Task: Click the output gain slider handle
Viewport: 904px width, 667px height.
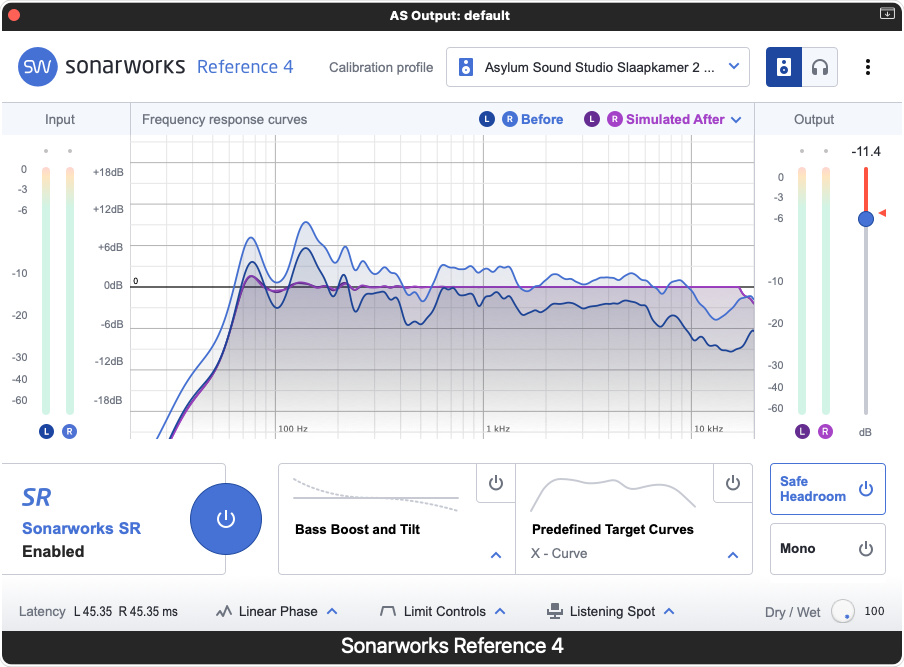Action: [865, 219]
